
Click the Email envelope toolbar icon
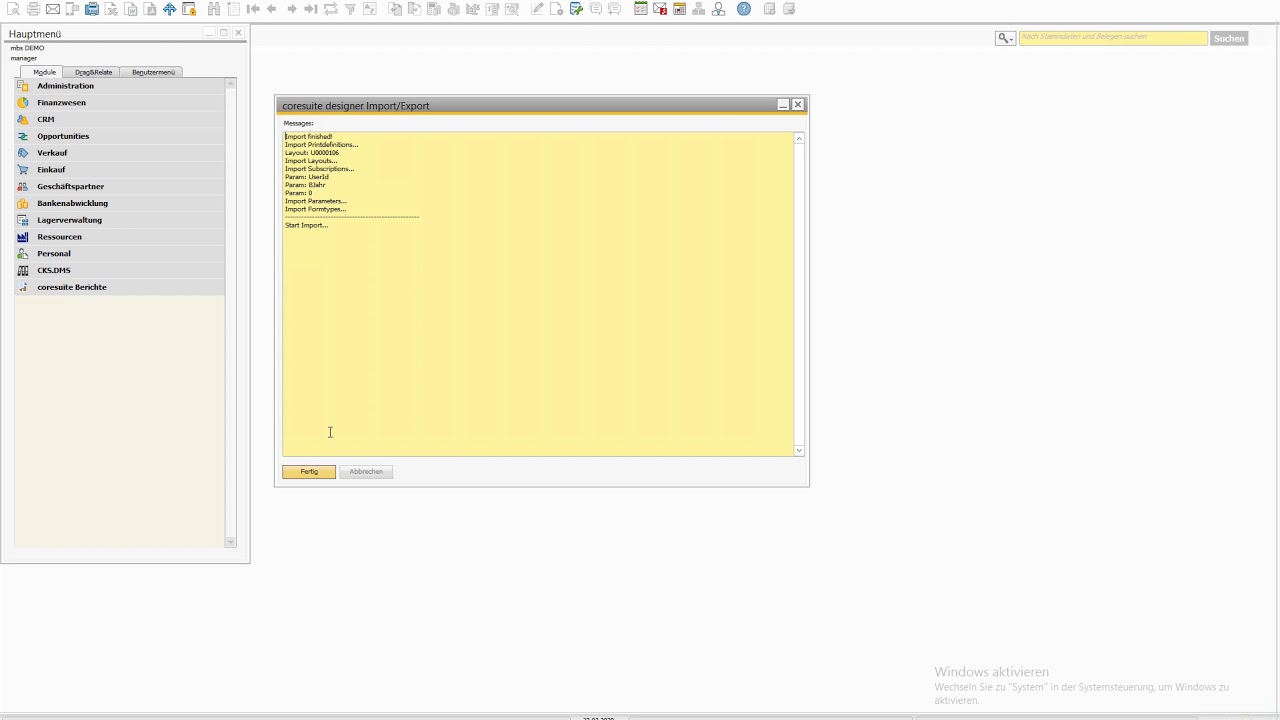53,9
